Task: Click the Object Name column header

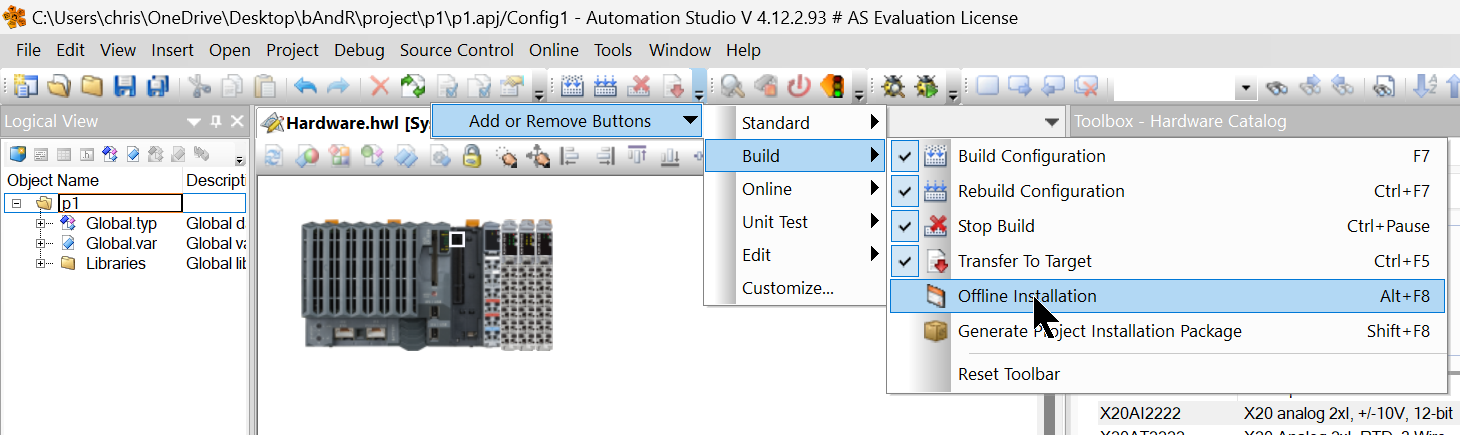Action: click(93, 180)
